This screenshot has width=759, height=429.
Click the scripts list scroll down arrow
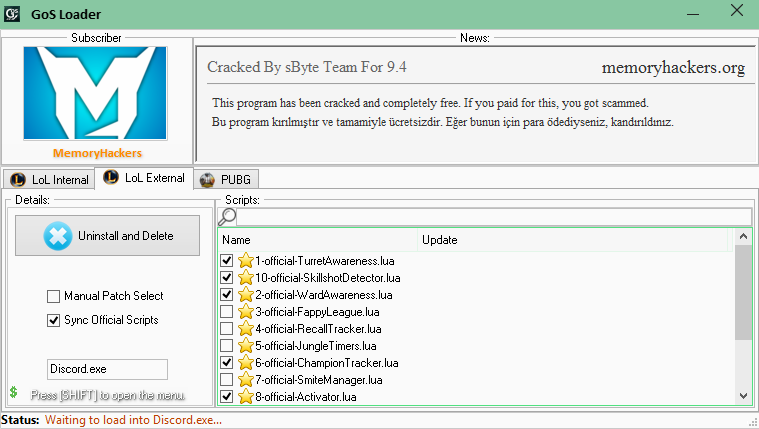pyautogui.click(x=743, y=396)
